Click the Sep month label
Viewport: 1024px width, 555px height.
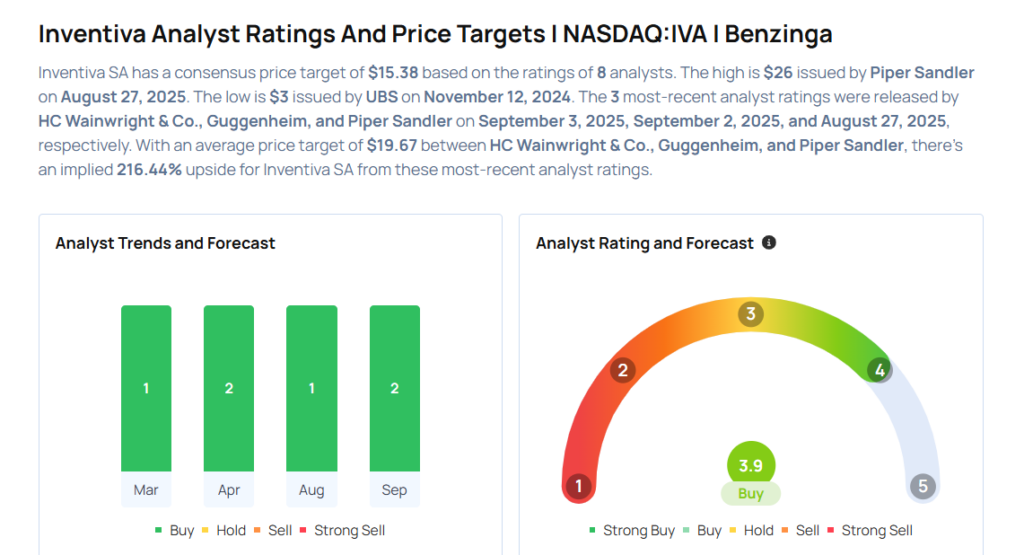coord(394,490)
